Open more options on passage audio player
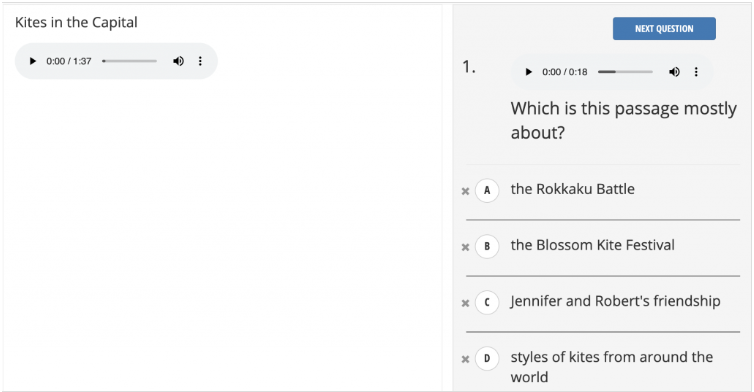754x392 pixels. click(x=200, y=61)
